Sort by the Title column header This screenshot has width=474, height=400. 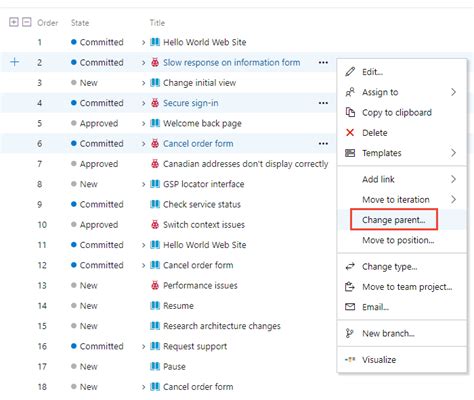click(x=157, y=23)
